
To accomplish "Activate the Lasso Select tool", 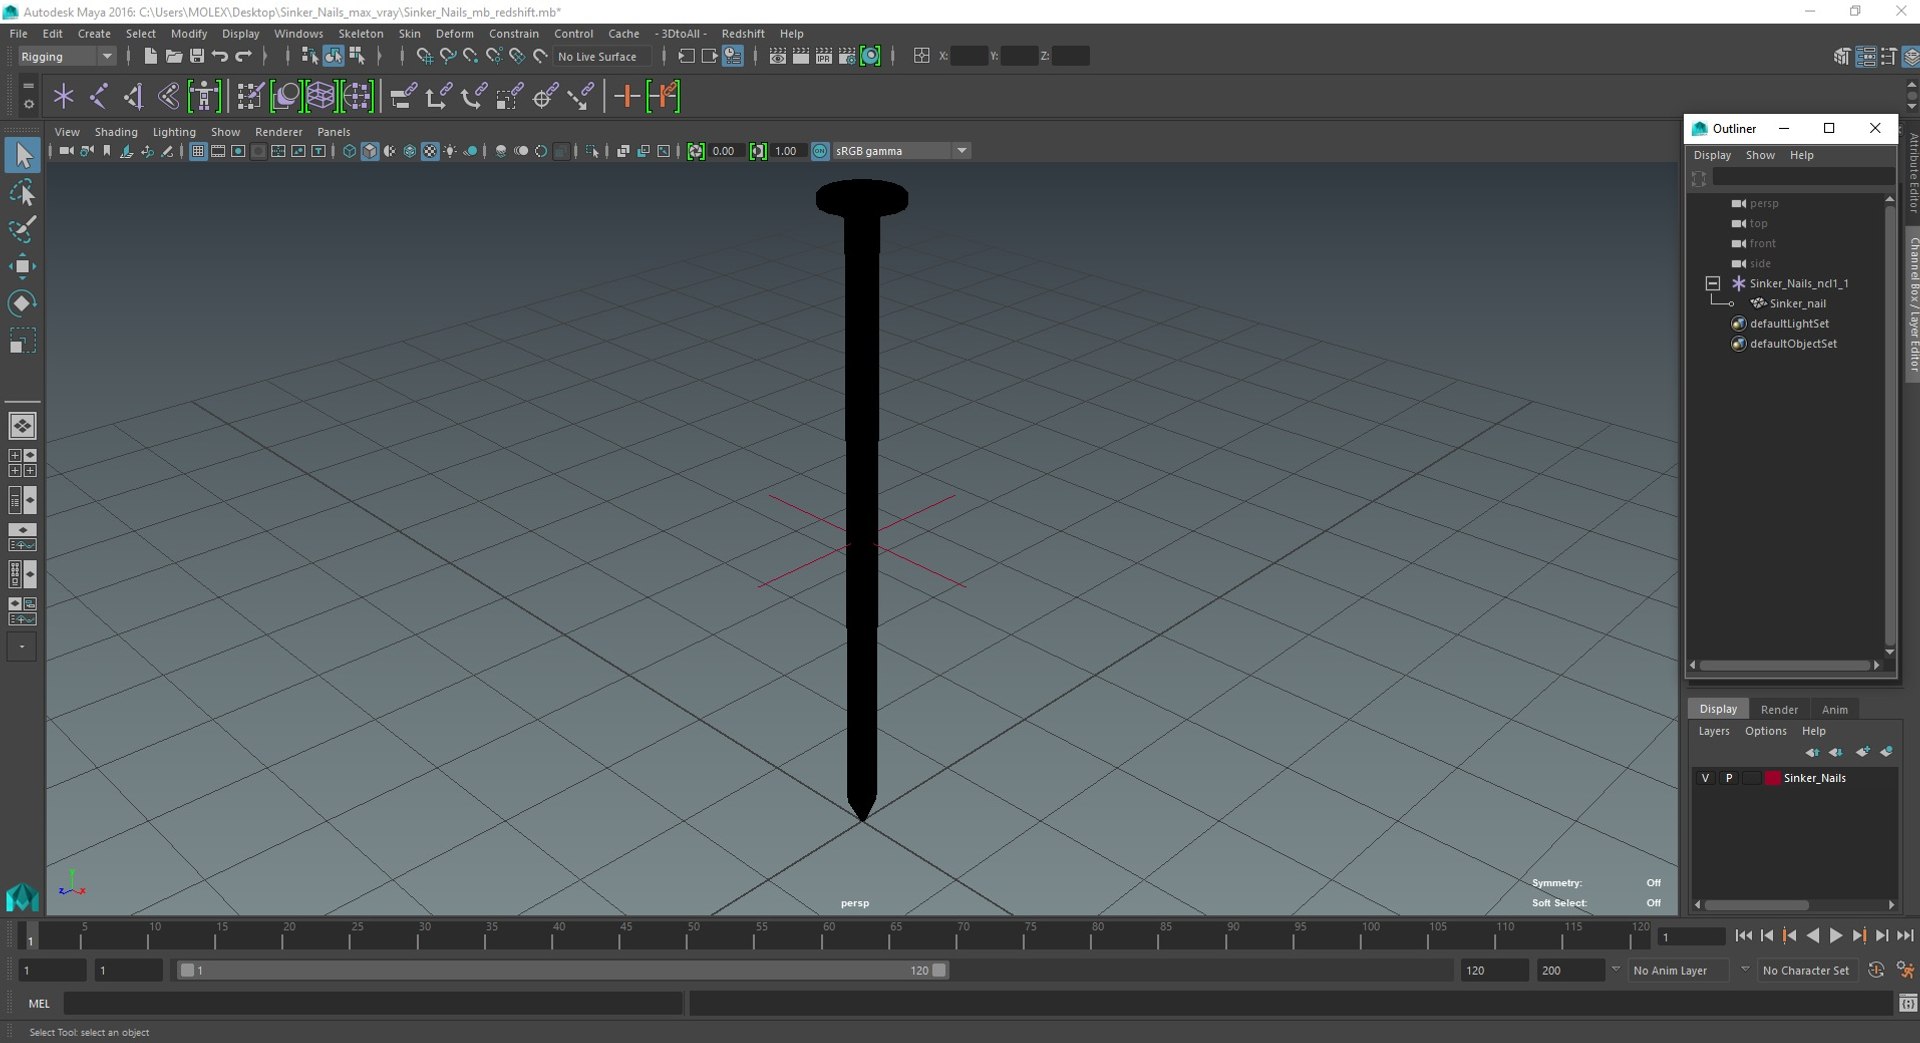I will point(22,192).
